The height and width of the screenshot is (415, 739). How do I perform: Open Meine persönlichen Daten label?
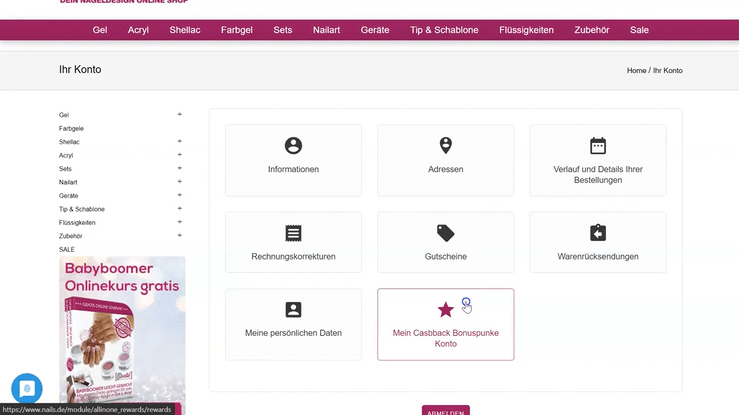point(293,333)
